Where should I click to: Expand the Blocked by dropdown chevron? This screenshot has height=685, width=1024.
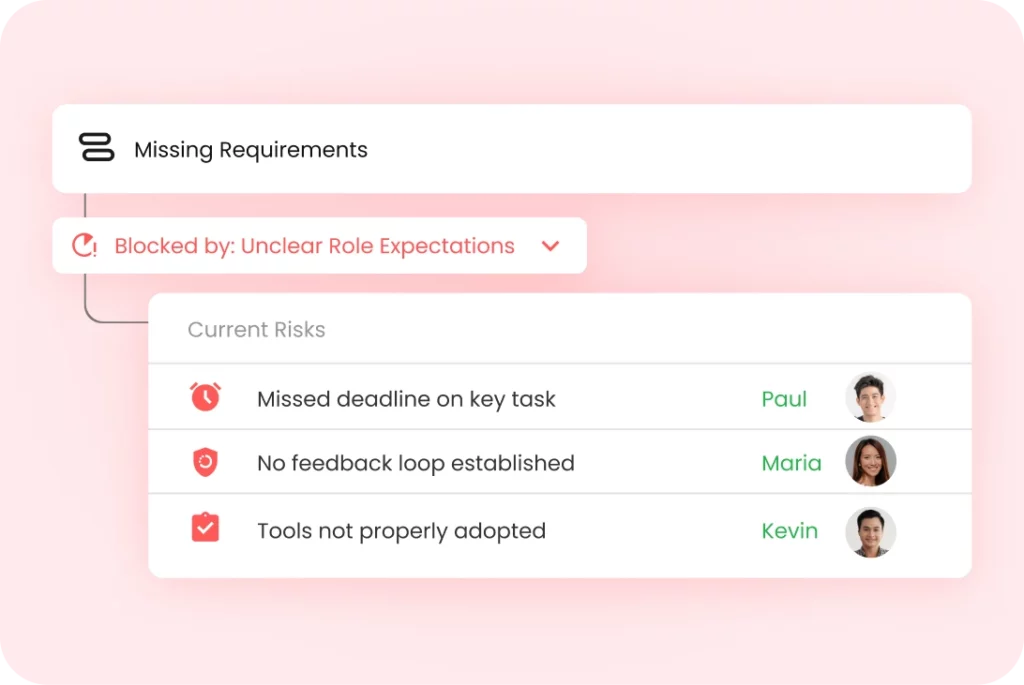(x=550, y=246)
